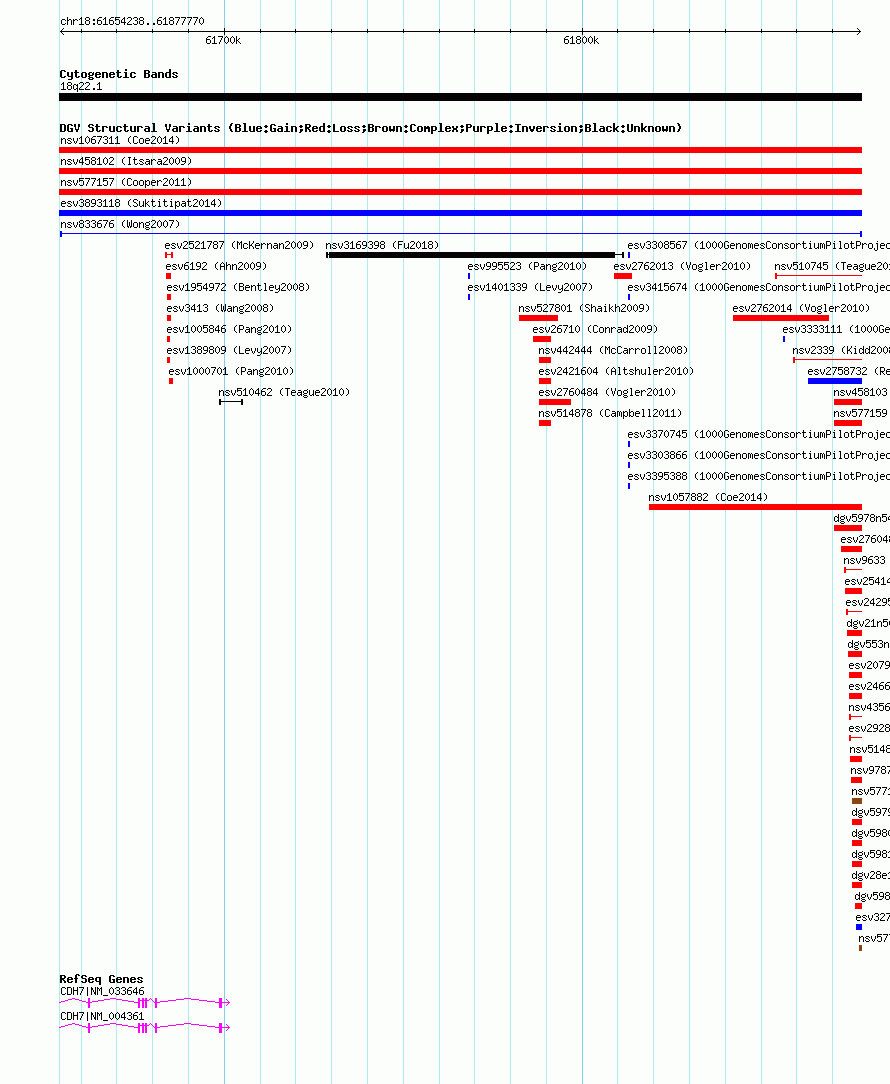The height and width of the screenshot is (1084, 890).
Task: Select esv1005846 (Pang2010) variant label
Action: point(229,329)
